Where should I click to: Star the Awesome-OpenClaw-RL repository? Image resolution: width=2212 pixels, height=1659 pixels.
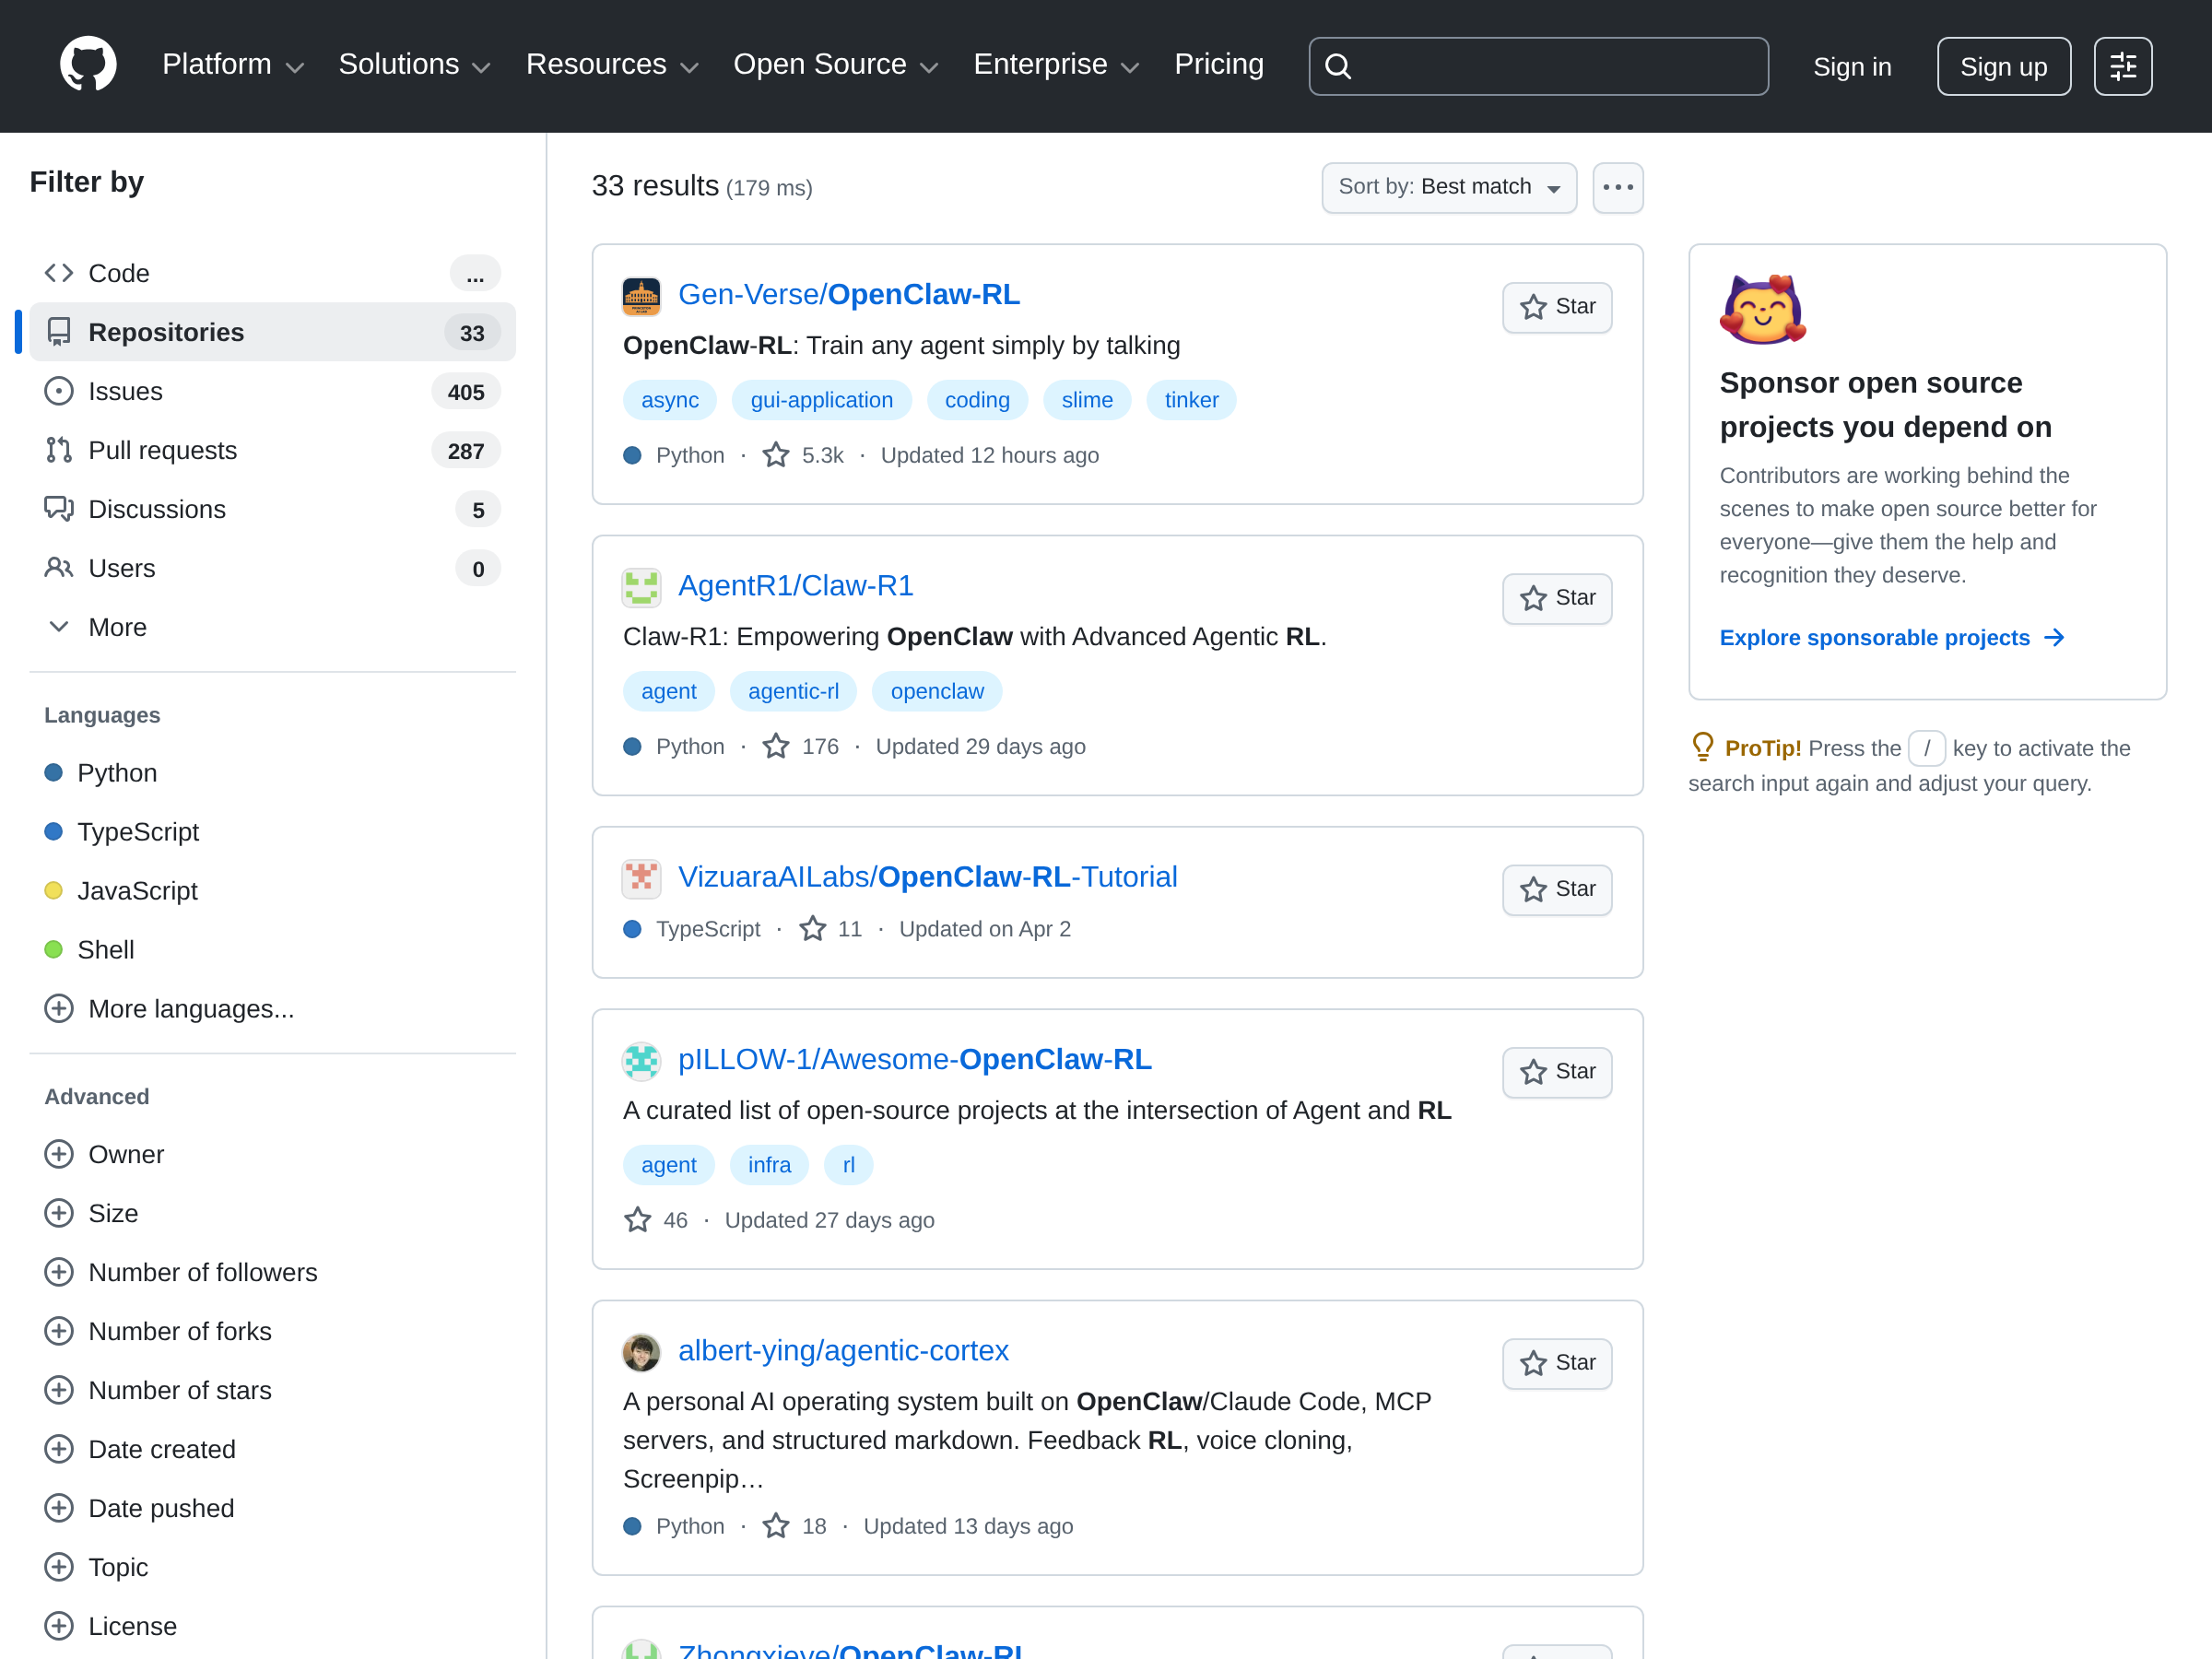tap(1556, 1071)
